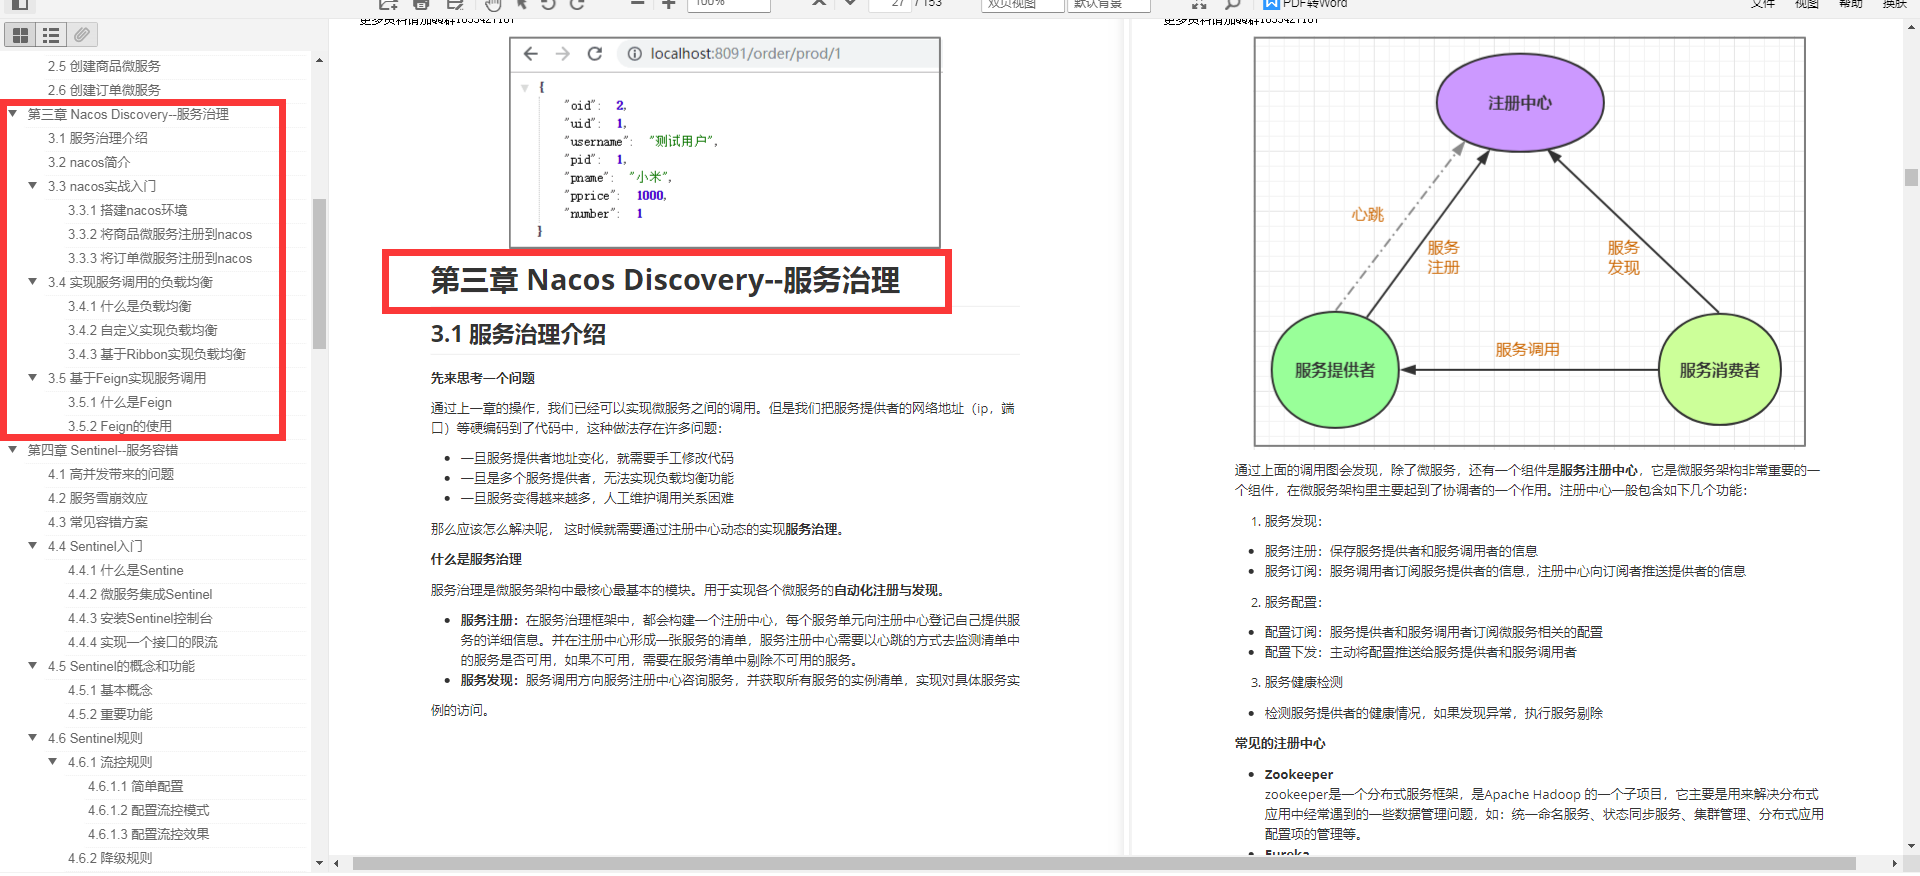Image resolution: width=1920 pixels, height=876 pixels.
Task: Open 3.5.1 什么是Feign
Action: coord(120,402)
